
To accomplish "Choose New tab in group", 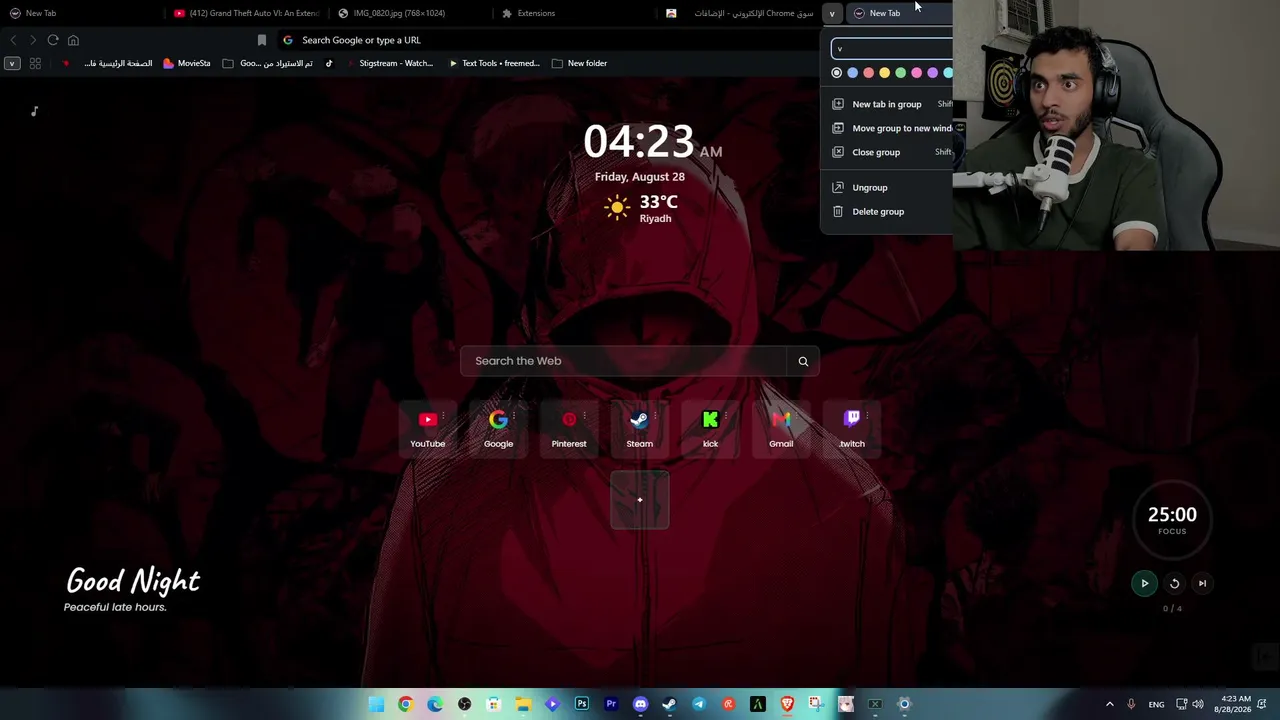I will coord(888,104).
